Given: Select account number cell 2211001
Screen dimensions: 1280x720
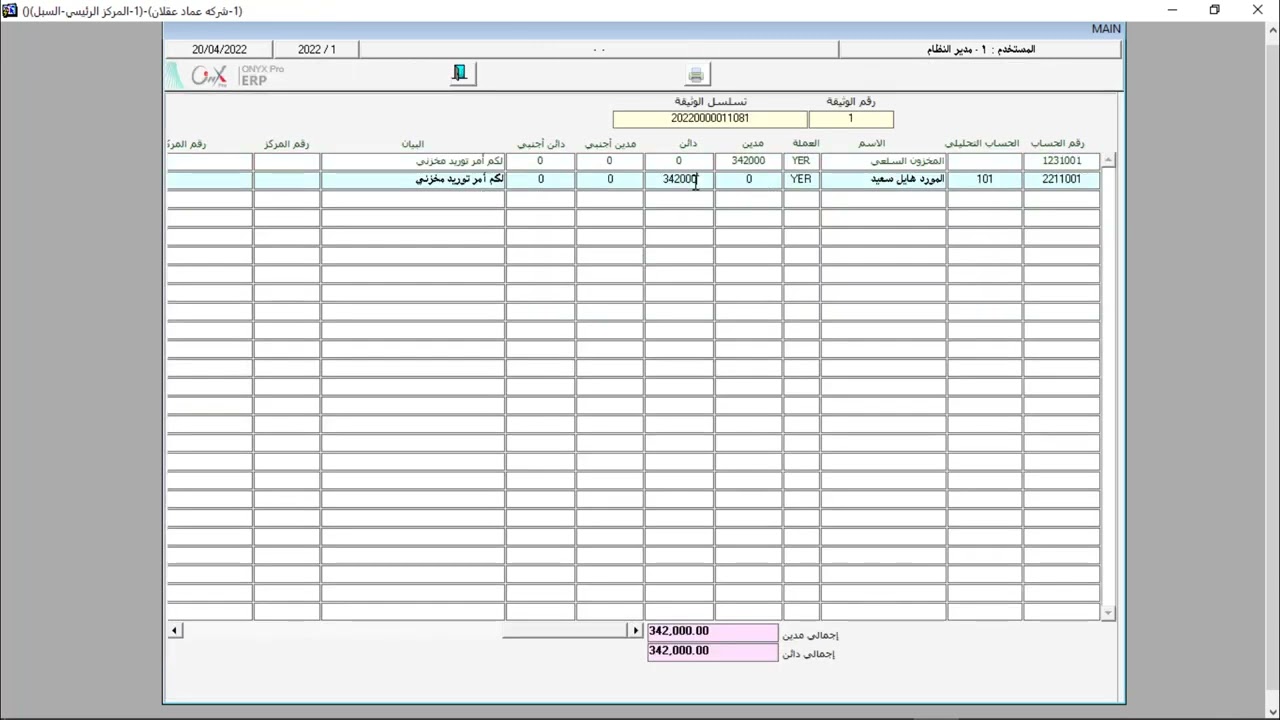Looking at the screenshot, I should (x=1061, y=179).
